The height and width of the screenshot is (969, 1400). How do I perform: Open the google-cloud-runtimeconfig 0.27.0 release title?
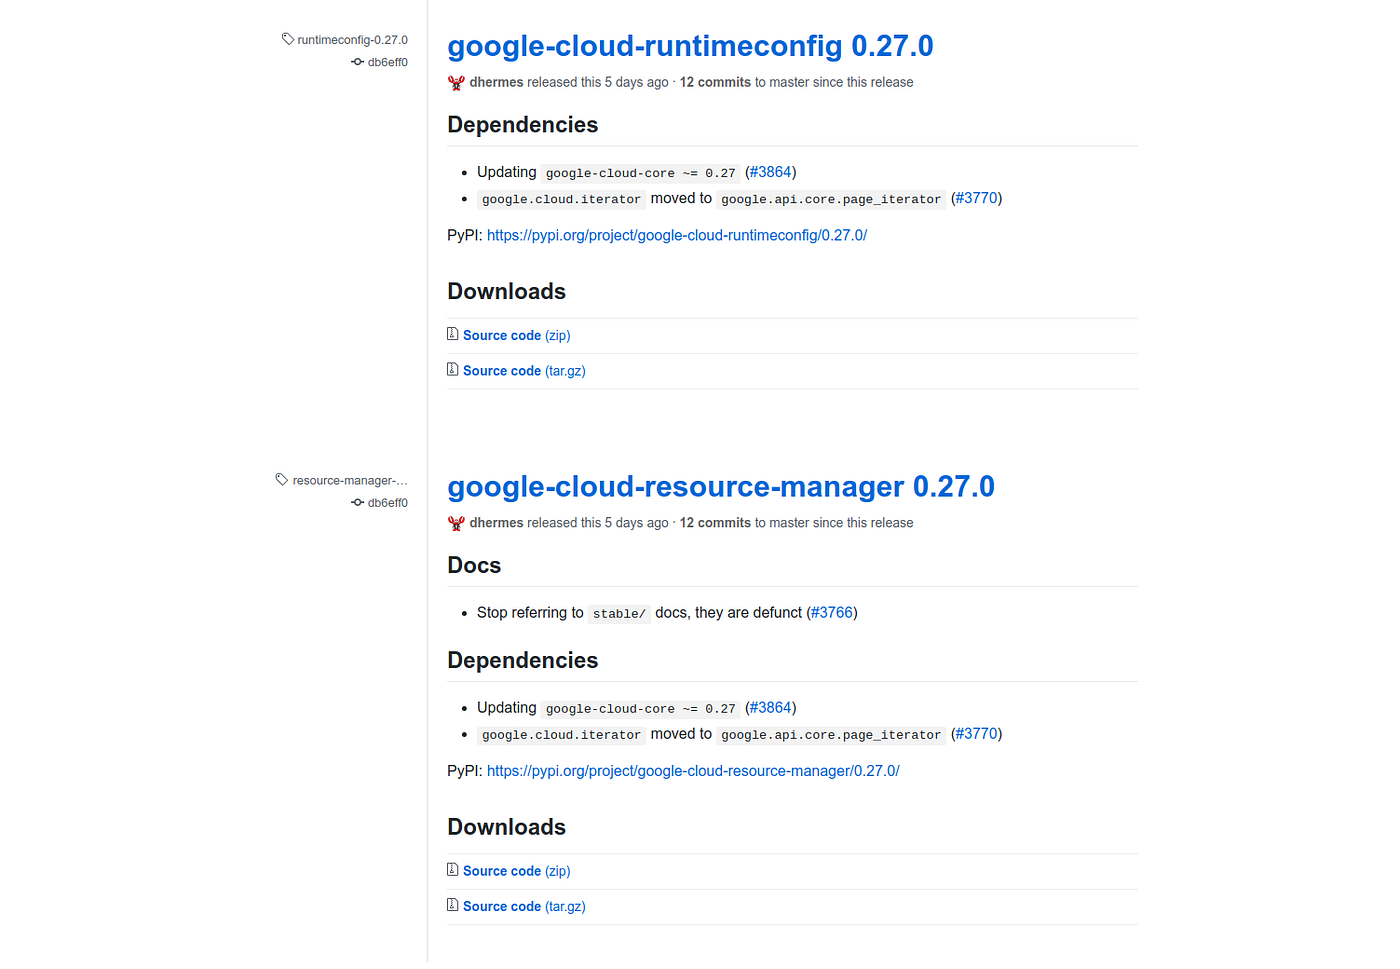[x=690, y=46]
